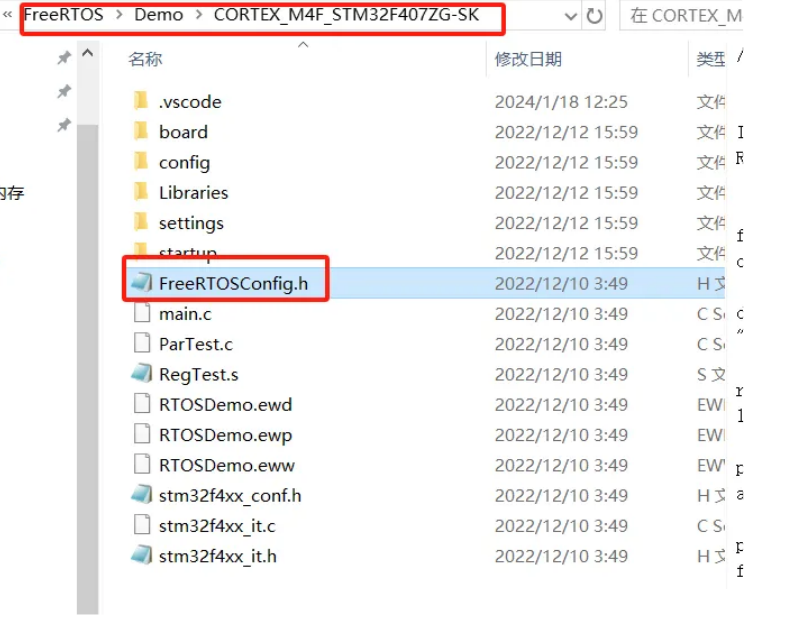Click the main.c file icon
The width and height of the screenshot is (805, 626).
142,313
